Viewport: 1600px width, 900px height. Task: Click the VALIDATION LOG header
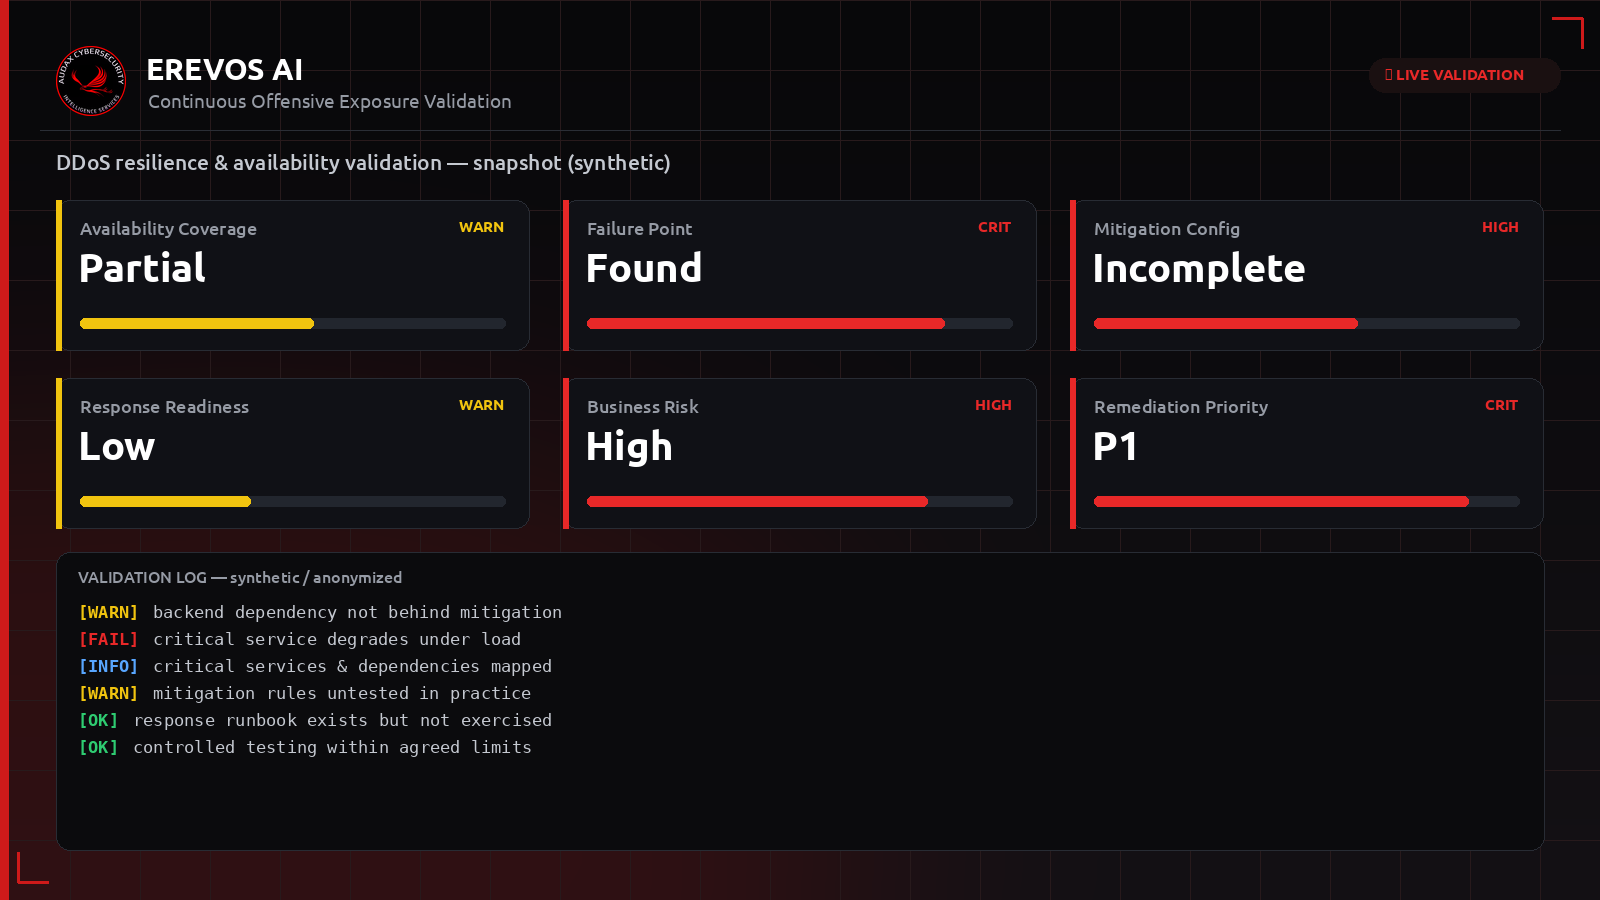[x=240, y=578]
